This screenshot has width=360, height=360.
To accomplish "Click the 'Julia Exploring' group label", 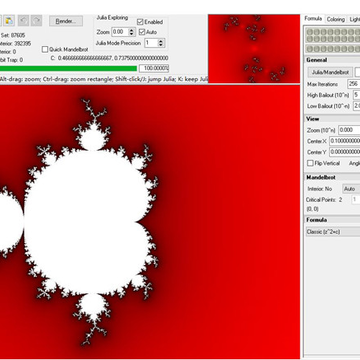I will 112,17.
